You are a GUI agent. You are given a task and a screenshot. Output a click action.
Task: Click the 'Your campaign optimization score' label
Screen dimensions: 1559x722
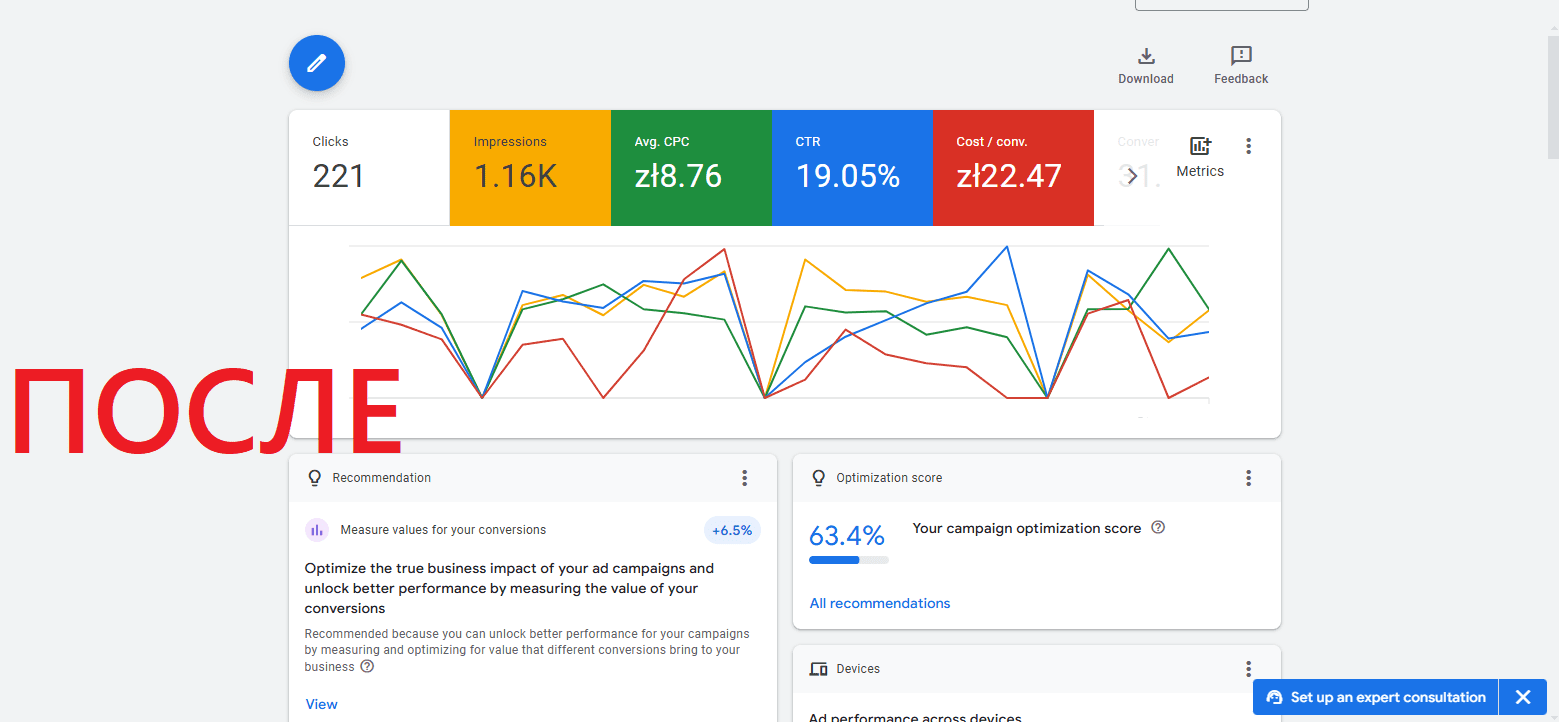point(1027,528)
